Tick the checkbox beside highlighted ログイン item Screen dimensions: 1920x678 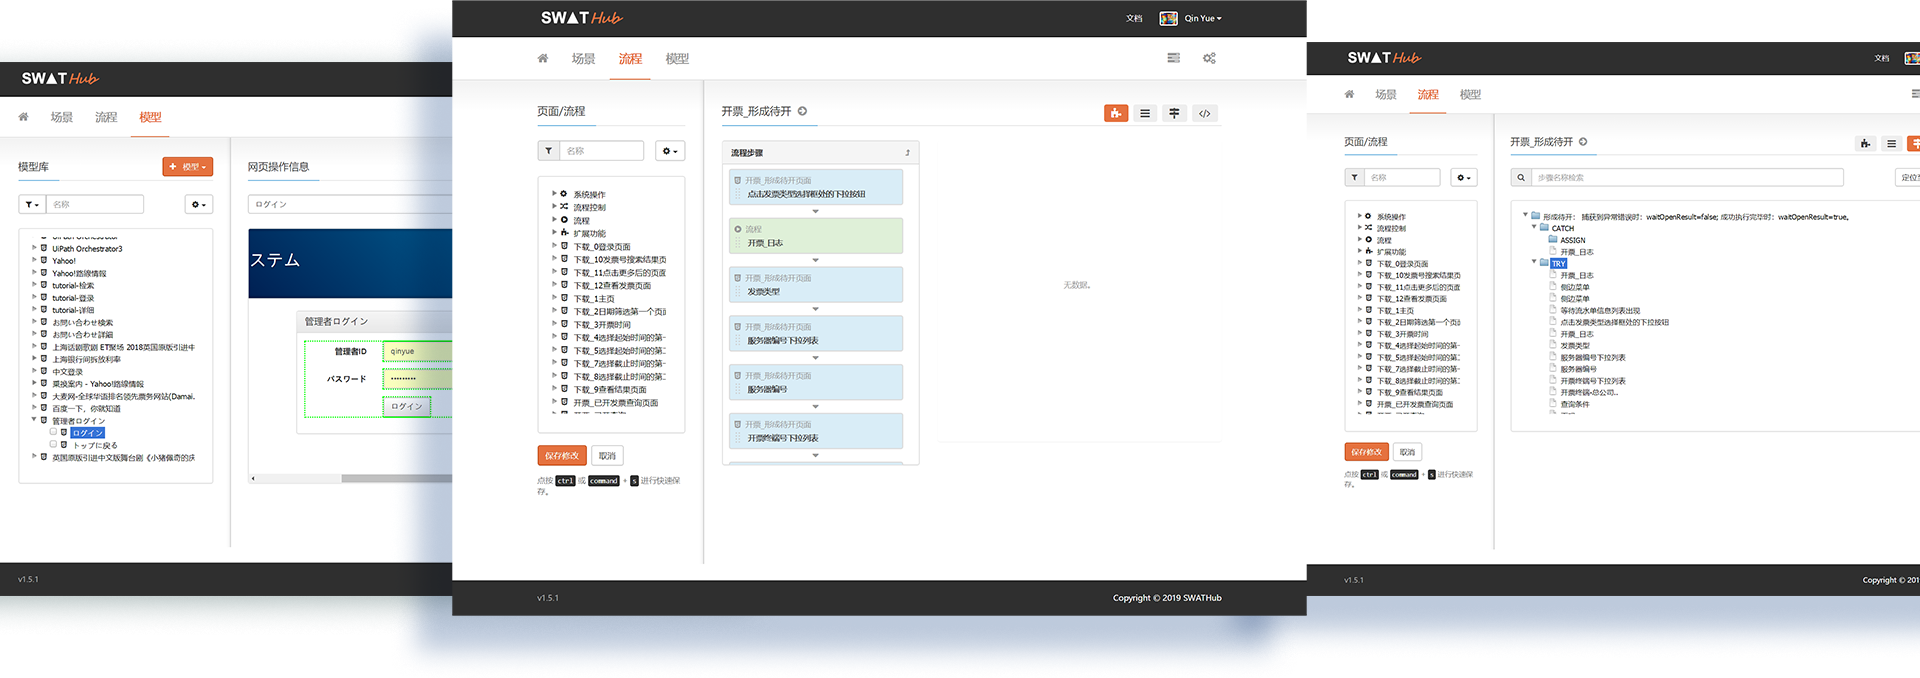[54, 432]
